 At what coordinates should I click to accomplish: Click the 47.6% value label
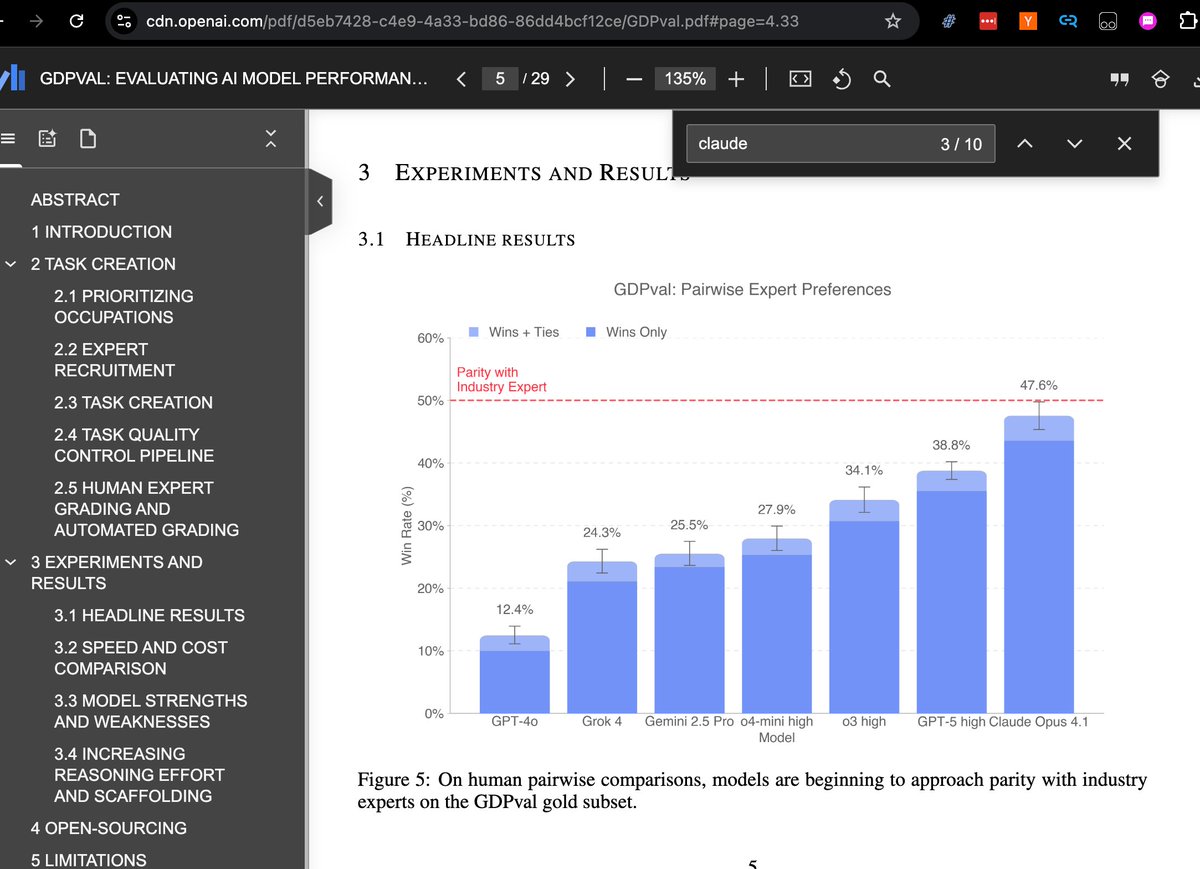1038,385
